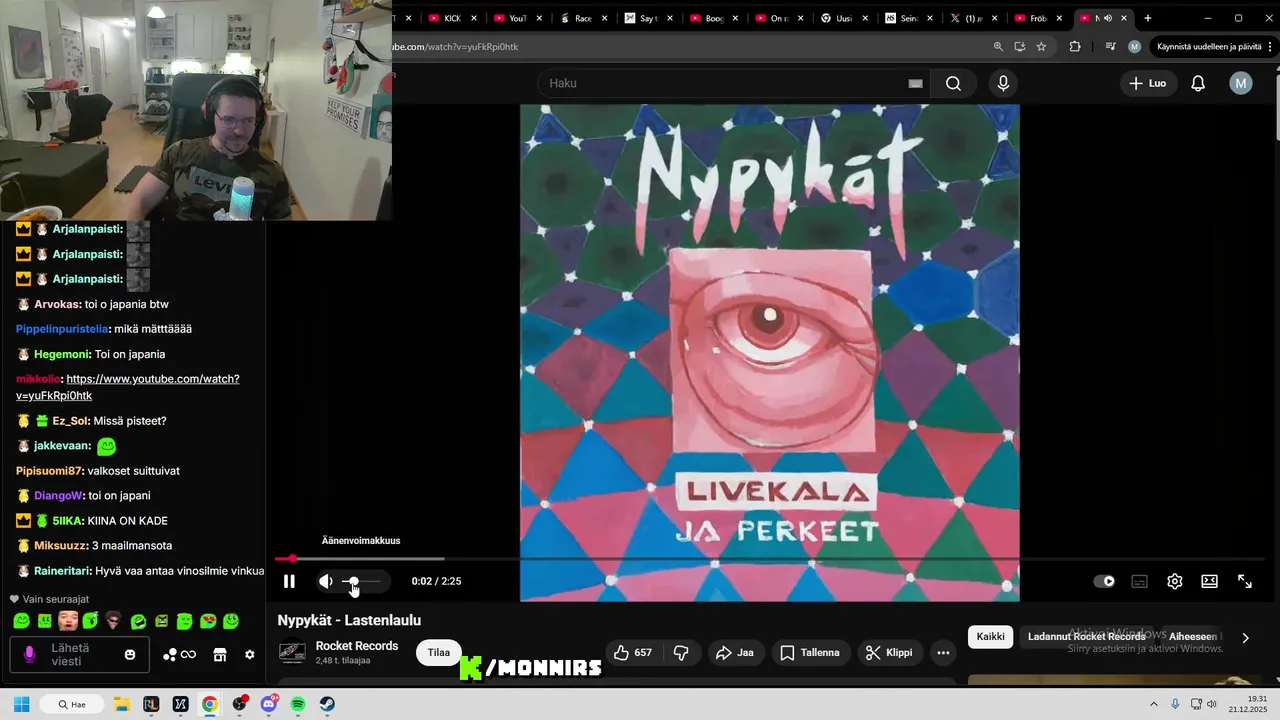Screen dimensions: 1280x720
Task: Click the browser address bar URL
Action: click(x=455, y=47)
